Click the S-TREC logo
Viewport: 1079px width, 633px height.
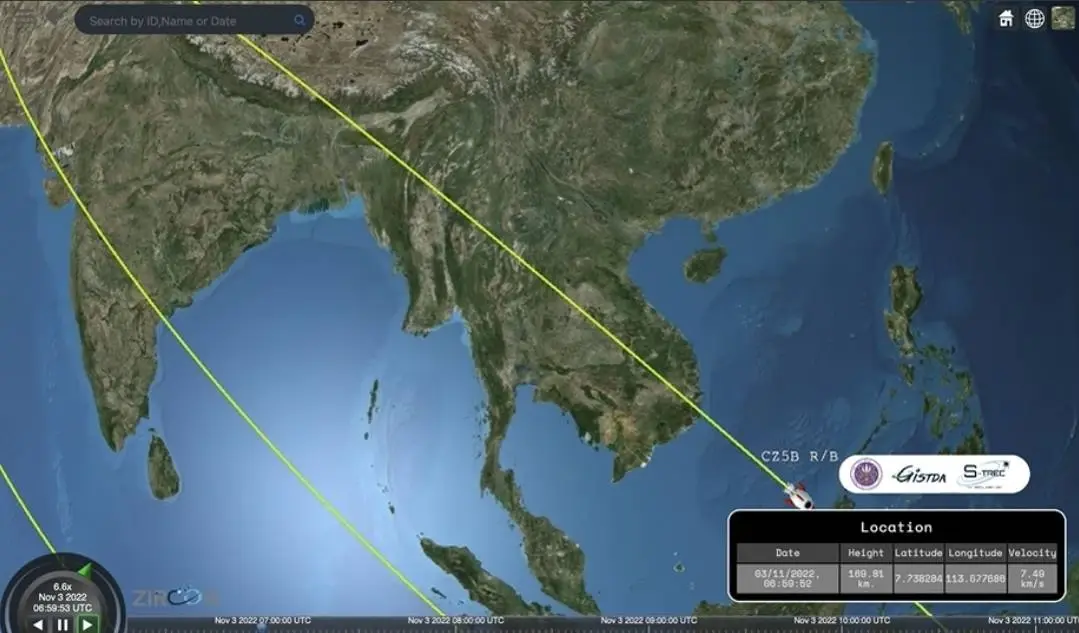985,474
